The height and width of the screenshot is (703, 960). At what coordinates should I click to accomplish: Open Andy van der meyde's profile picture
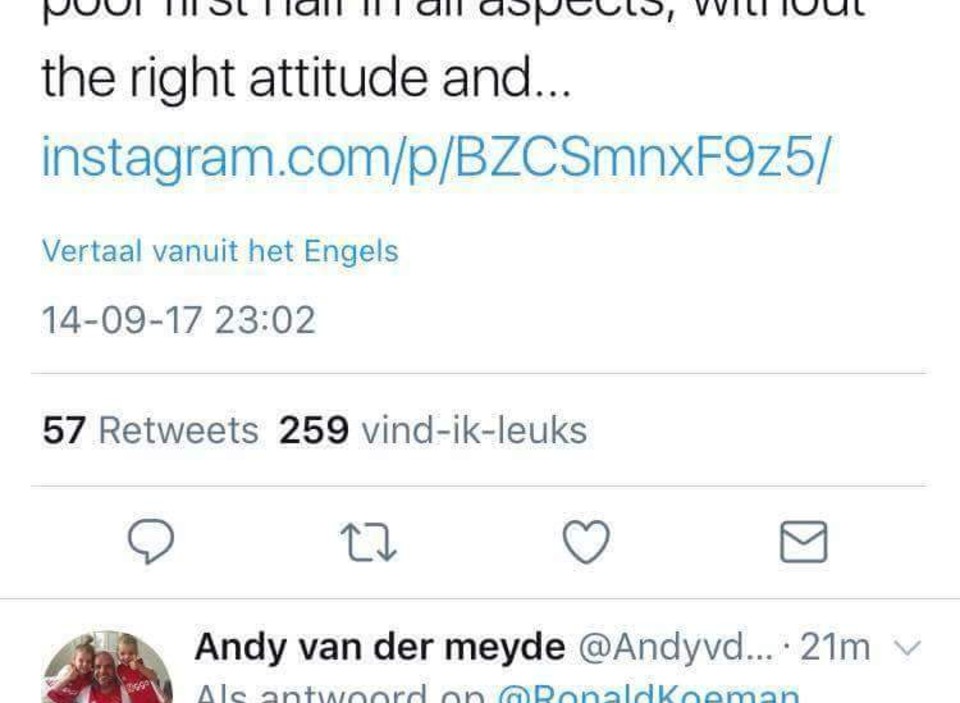coord(107,667)
